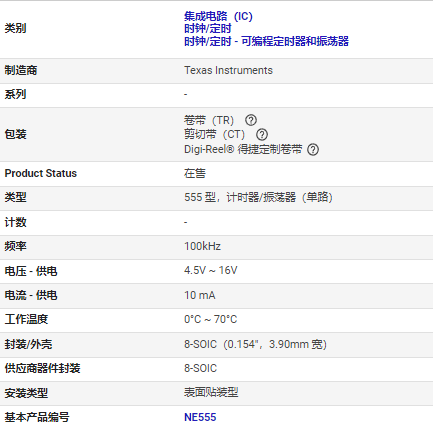Click the 100kHz frequency value
This screenshot has height=429, width=433.
tap(202, 246)
